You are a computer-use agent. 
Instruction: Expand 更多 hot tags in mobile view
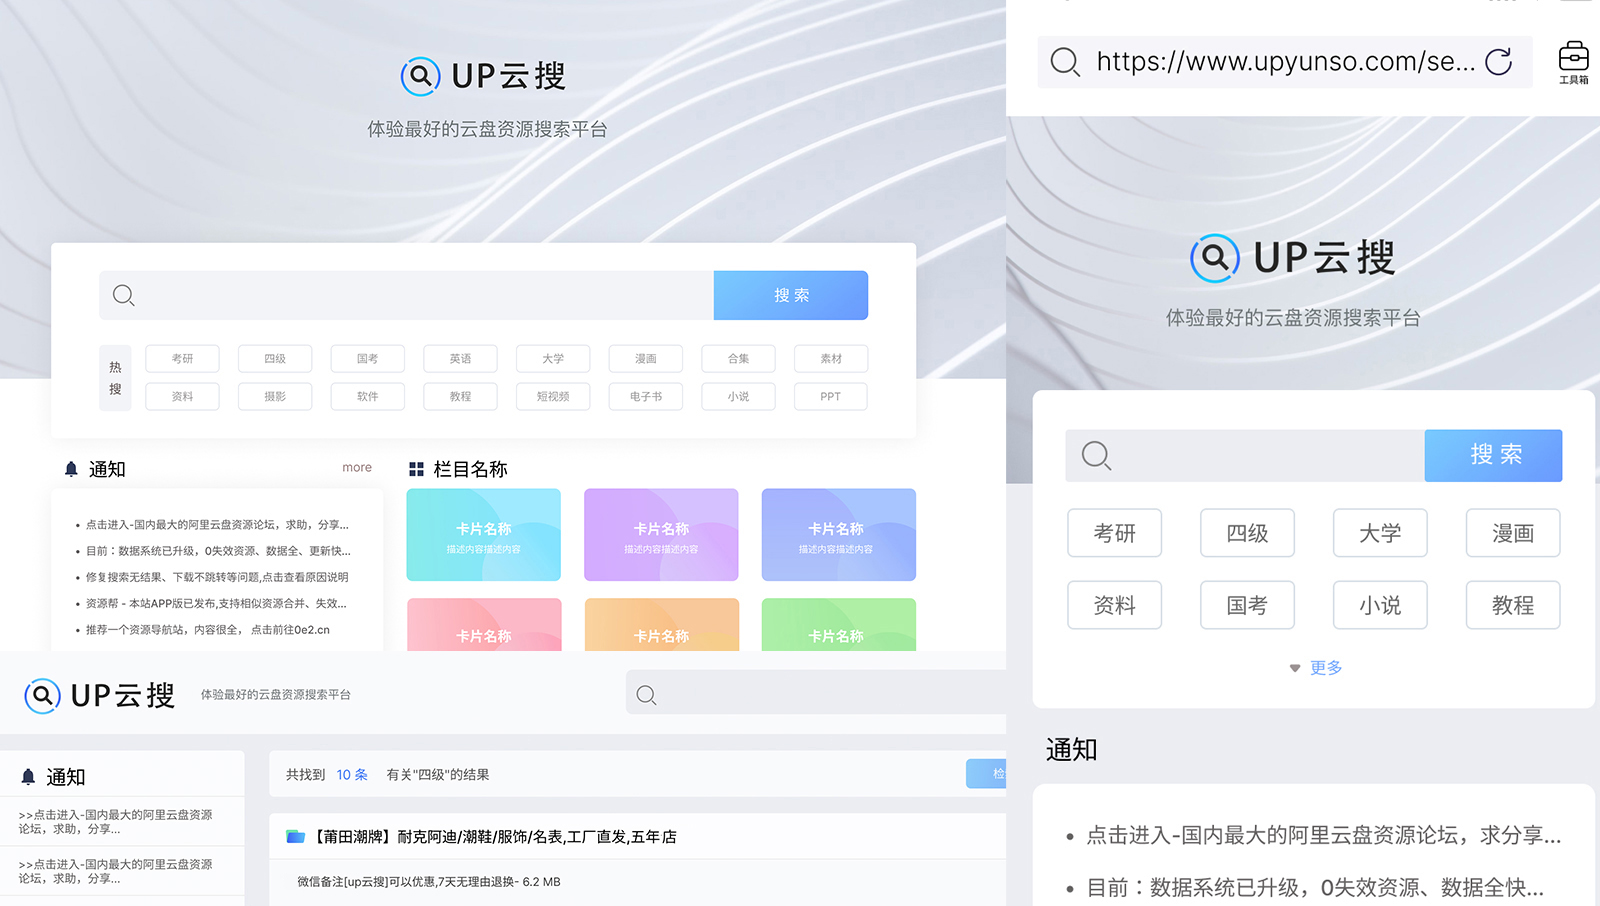coord(1316,667)
